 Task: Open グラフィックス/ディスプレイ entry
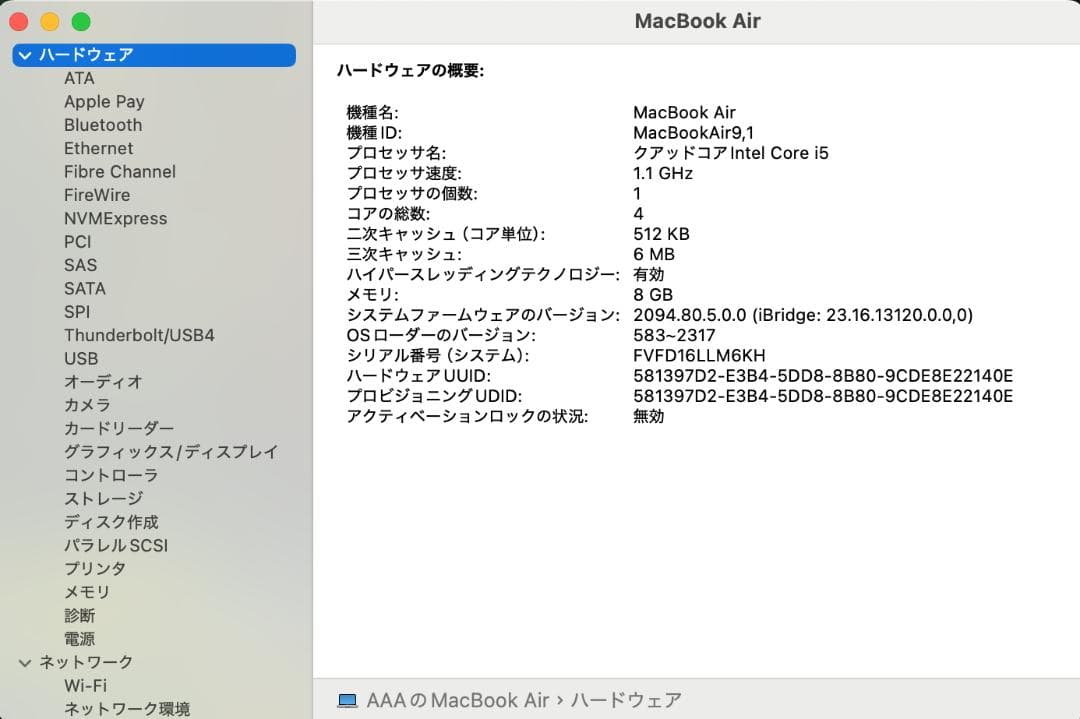pyautogui.click(x=171, y=452)
